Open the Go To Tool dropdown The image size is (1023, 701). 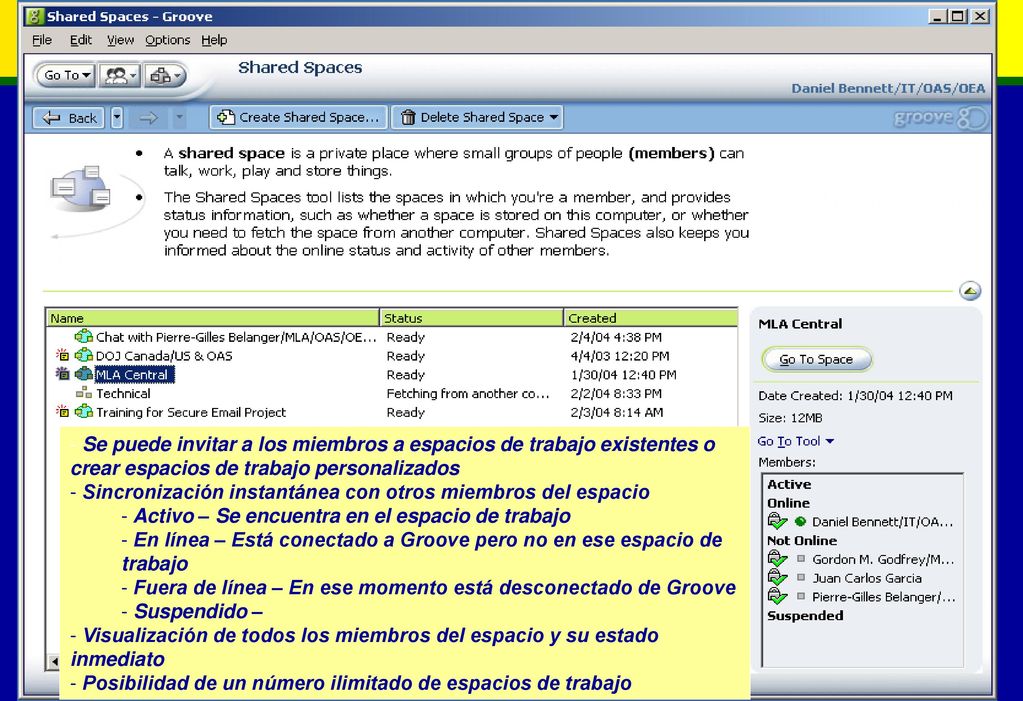pos(795,441)
